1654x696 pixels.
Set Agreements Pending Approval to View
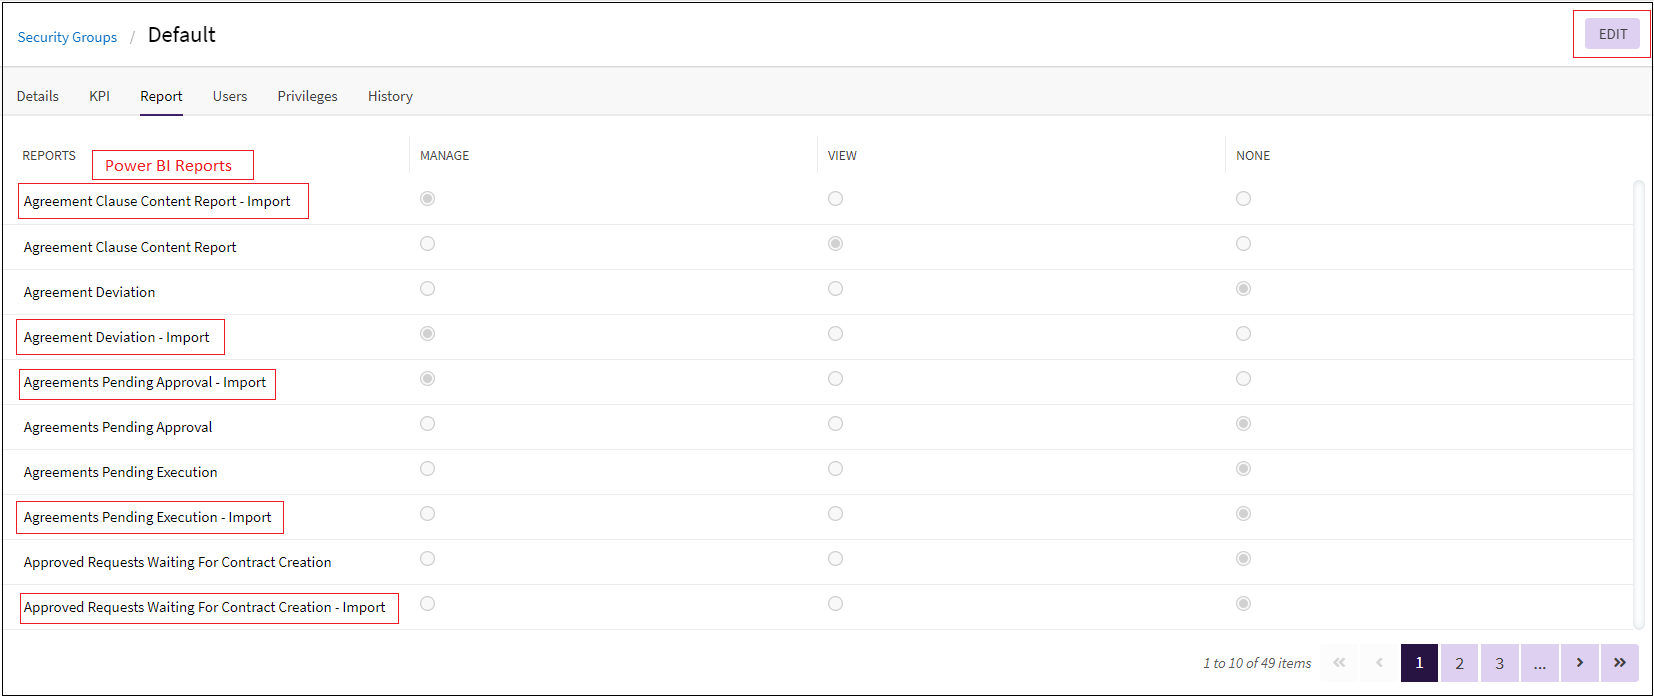(835, 424)
